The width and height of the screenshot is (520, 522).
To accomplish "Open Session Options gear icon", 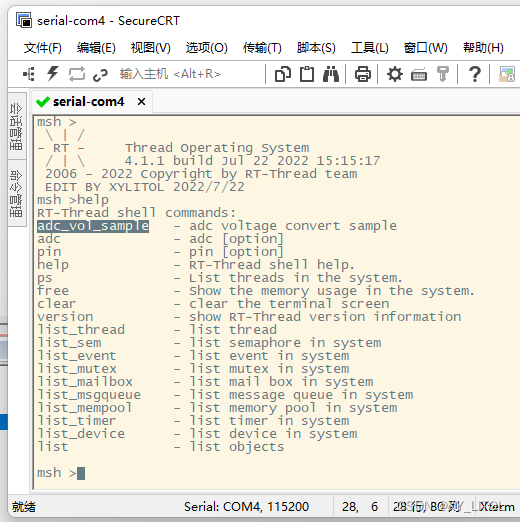I will [x=395, y=74].
